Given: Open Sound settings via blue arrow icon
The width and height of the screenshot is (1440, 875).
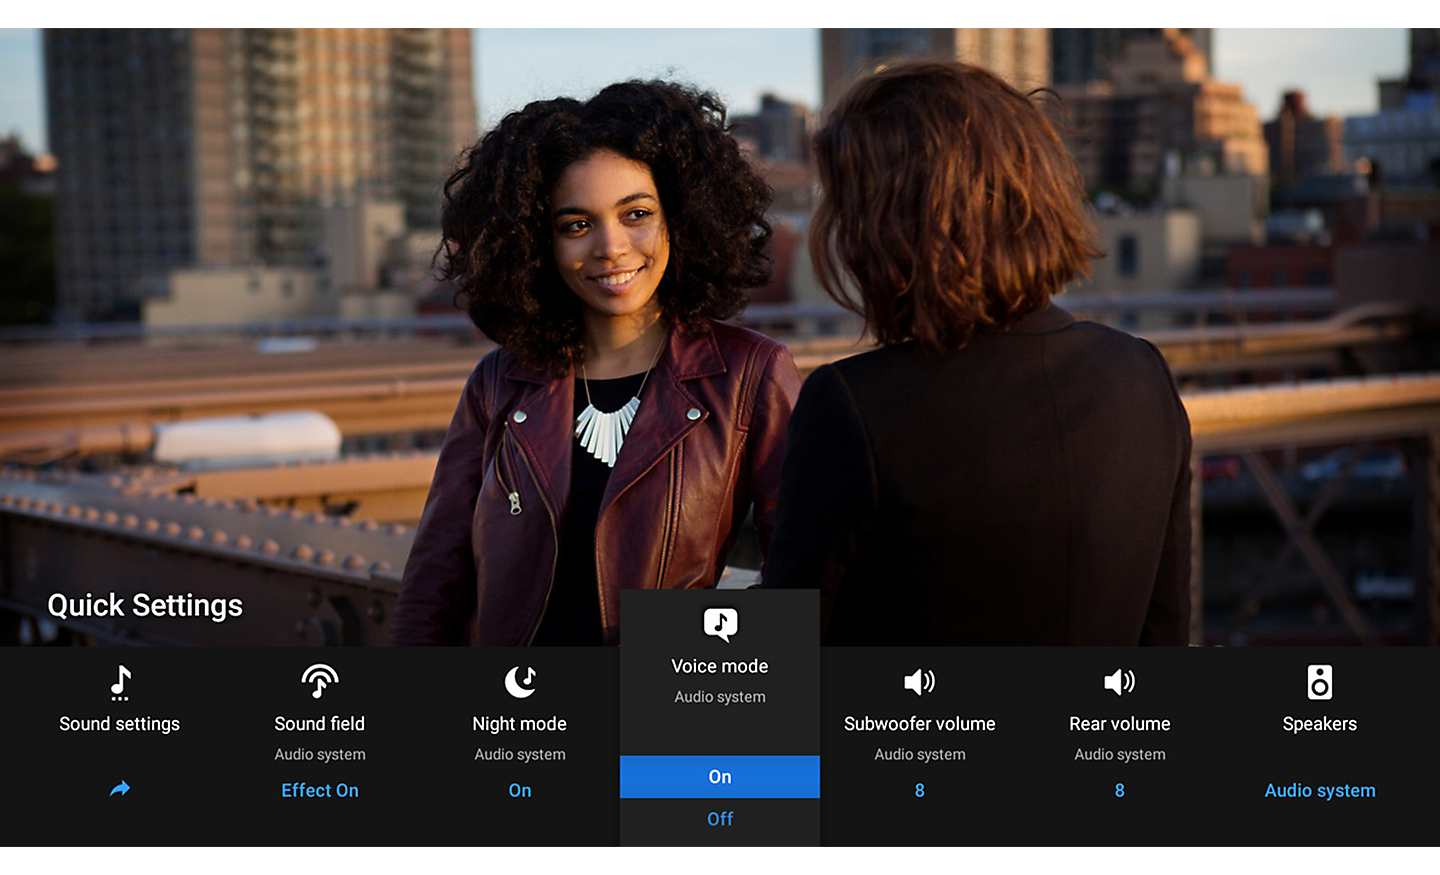Looking at the screenshot, I should pos(120,789).
